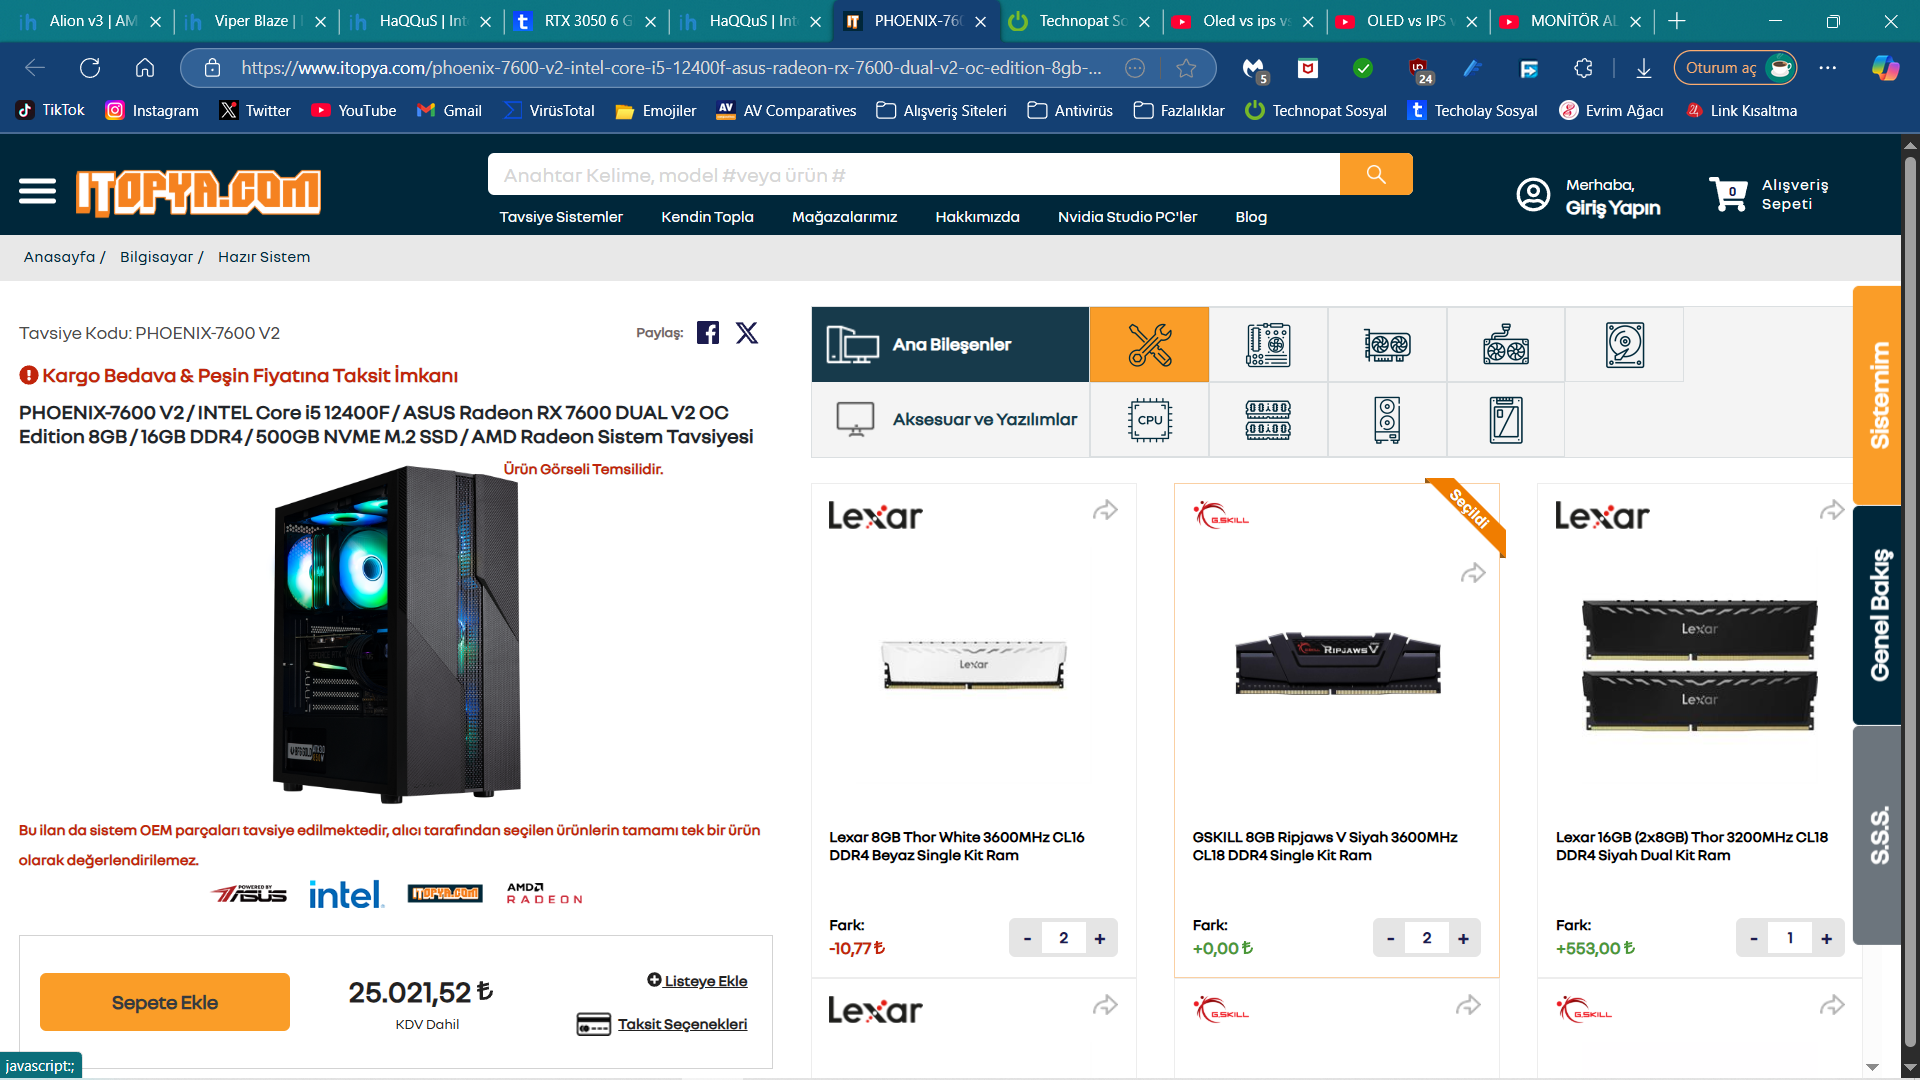Open the VirüsTotal bookmark
Screen dimensions: 1920x1080
549,111
